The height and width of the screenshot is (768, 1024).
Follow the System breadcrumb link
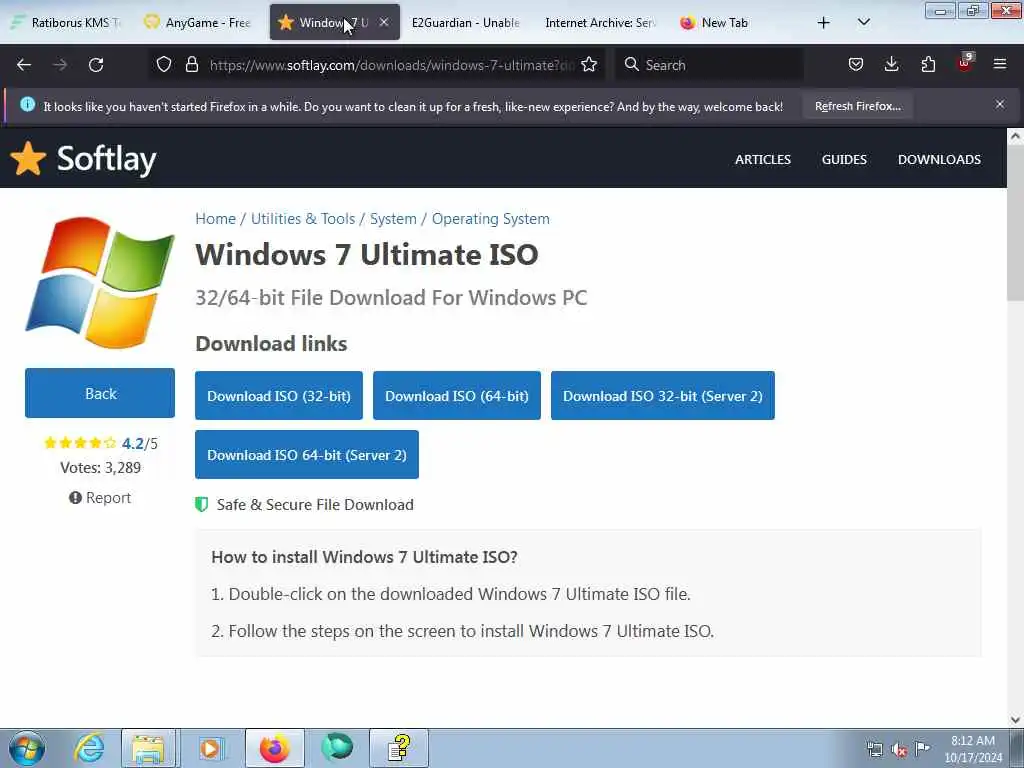pyautogui.click(x=393, y=219)
